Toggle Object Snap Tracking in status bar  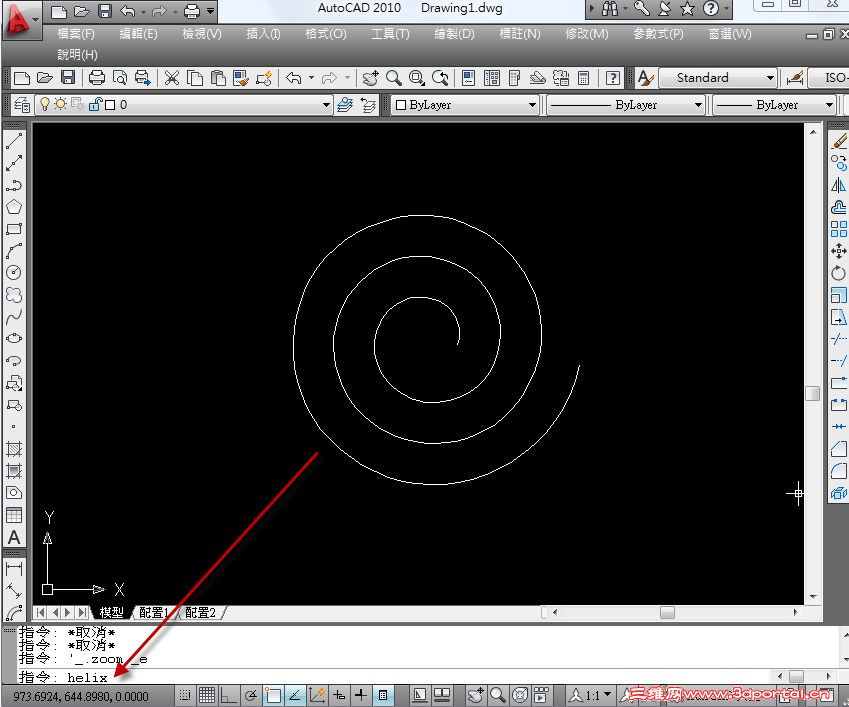point(295,695)
